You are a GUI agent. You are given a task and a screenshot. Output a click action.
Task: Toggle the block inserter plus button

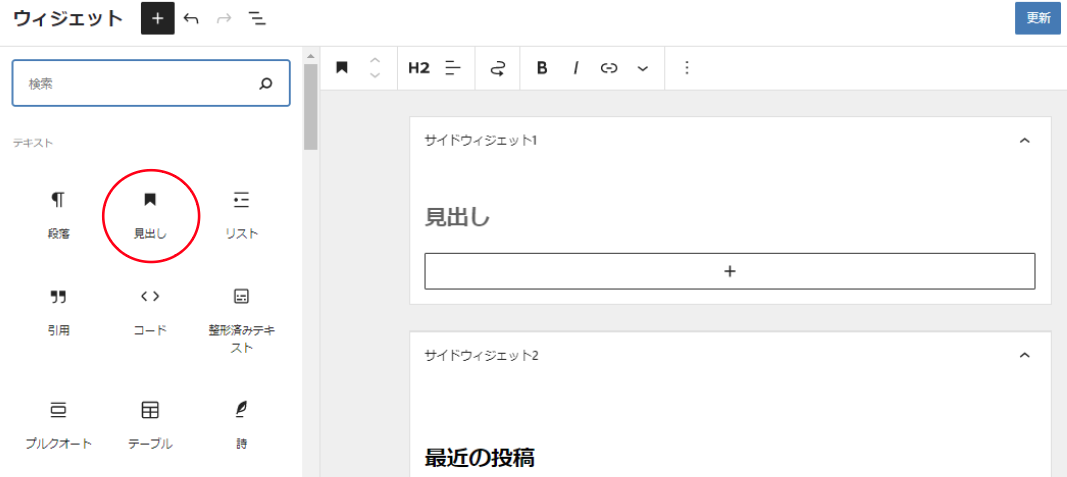coord(157,18)
